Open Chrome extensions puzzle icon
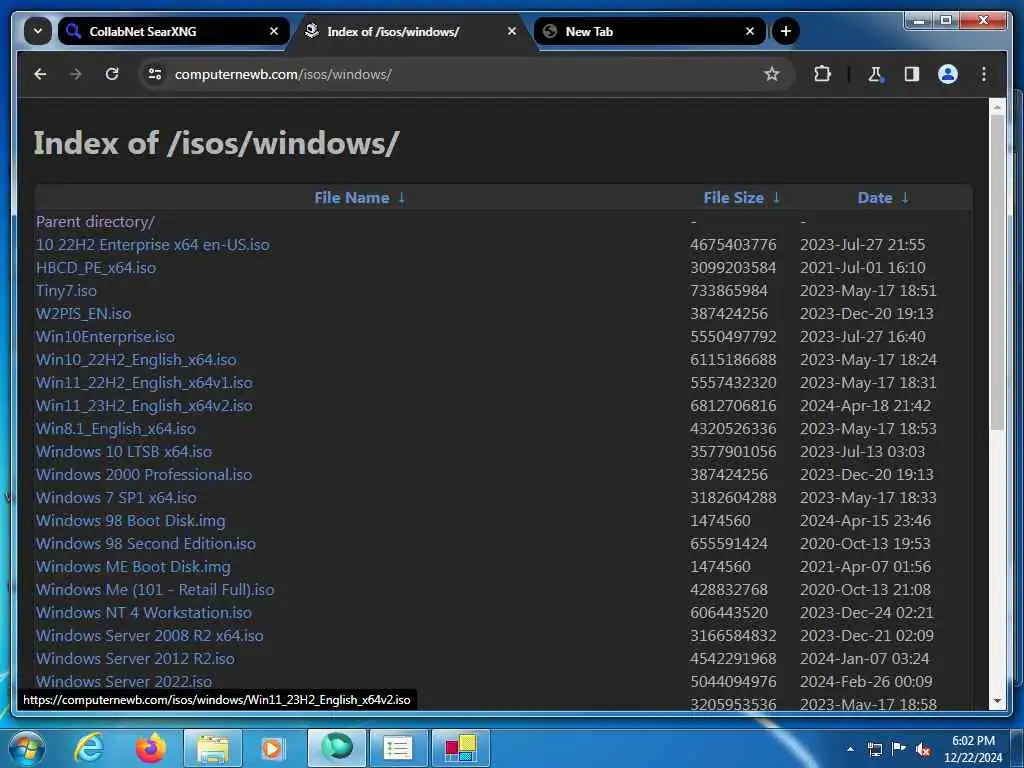The width and height of the screenshot is (1024, 768). pos(822,74)
